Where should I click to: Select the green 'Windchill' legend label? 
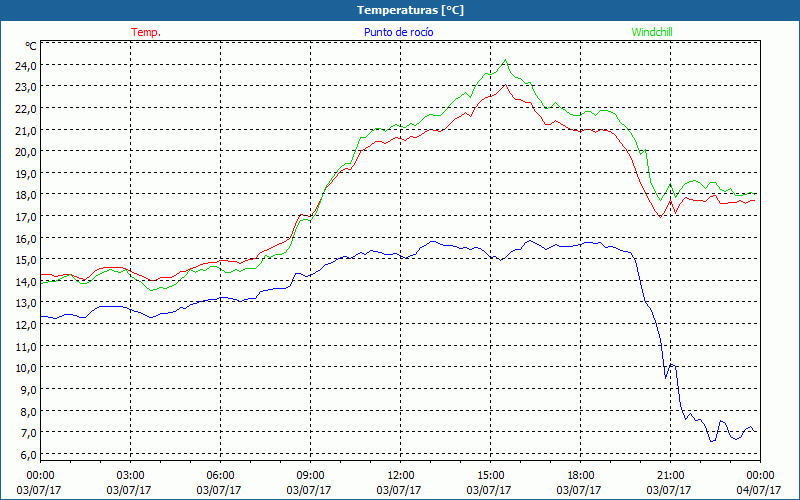(x=652, y=32)
